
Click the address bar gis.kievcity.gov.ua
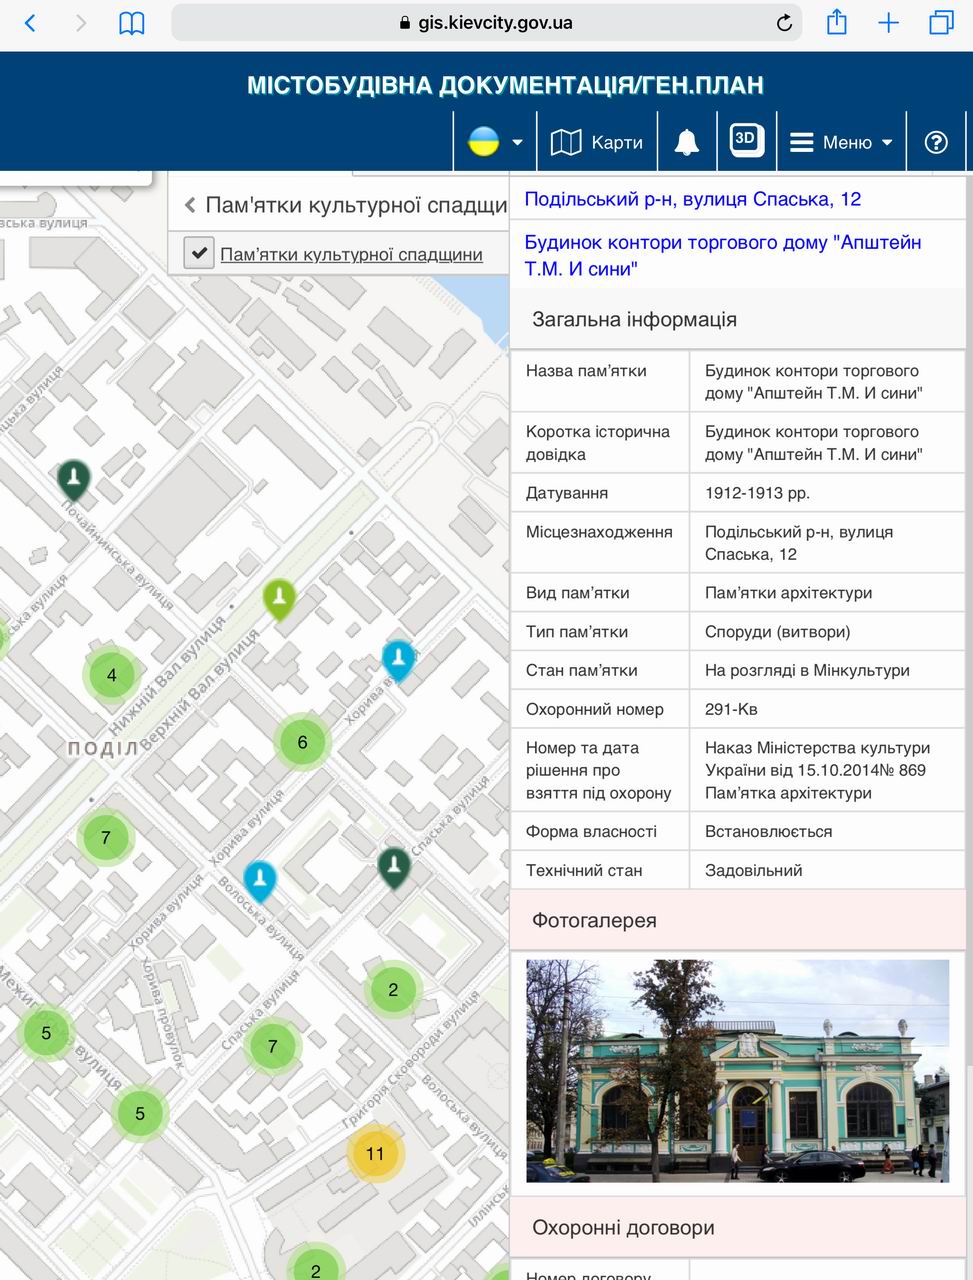[x=486, y=21]
